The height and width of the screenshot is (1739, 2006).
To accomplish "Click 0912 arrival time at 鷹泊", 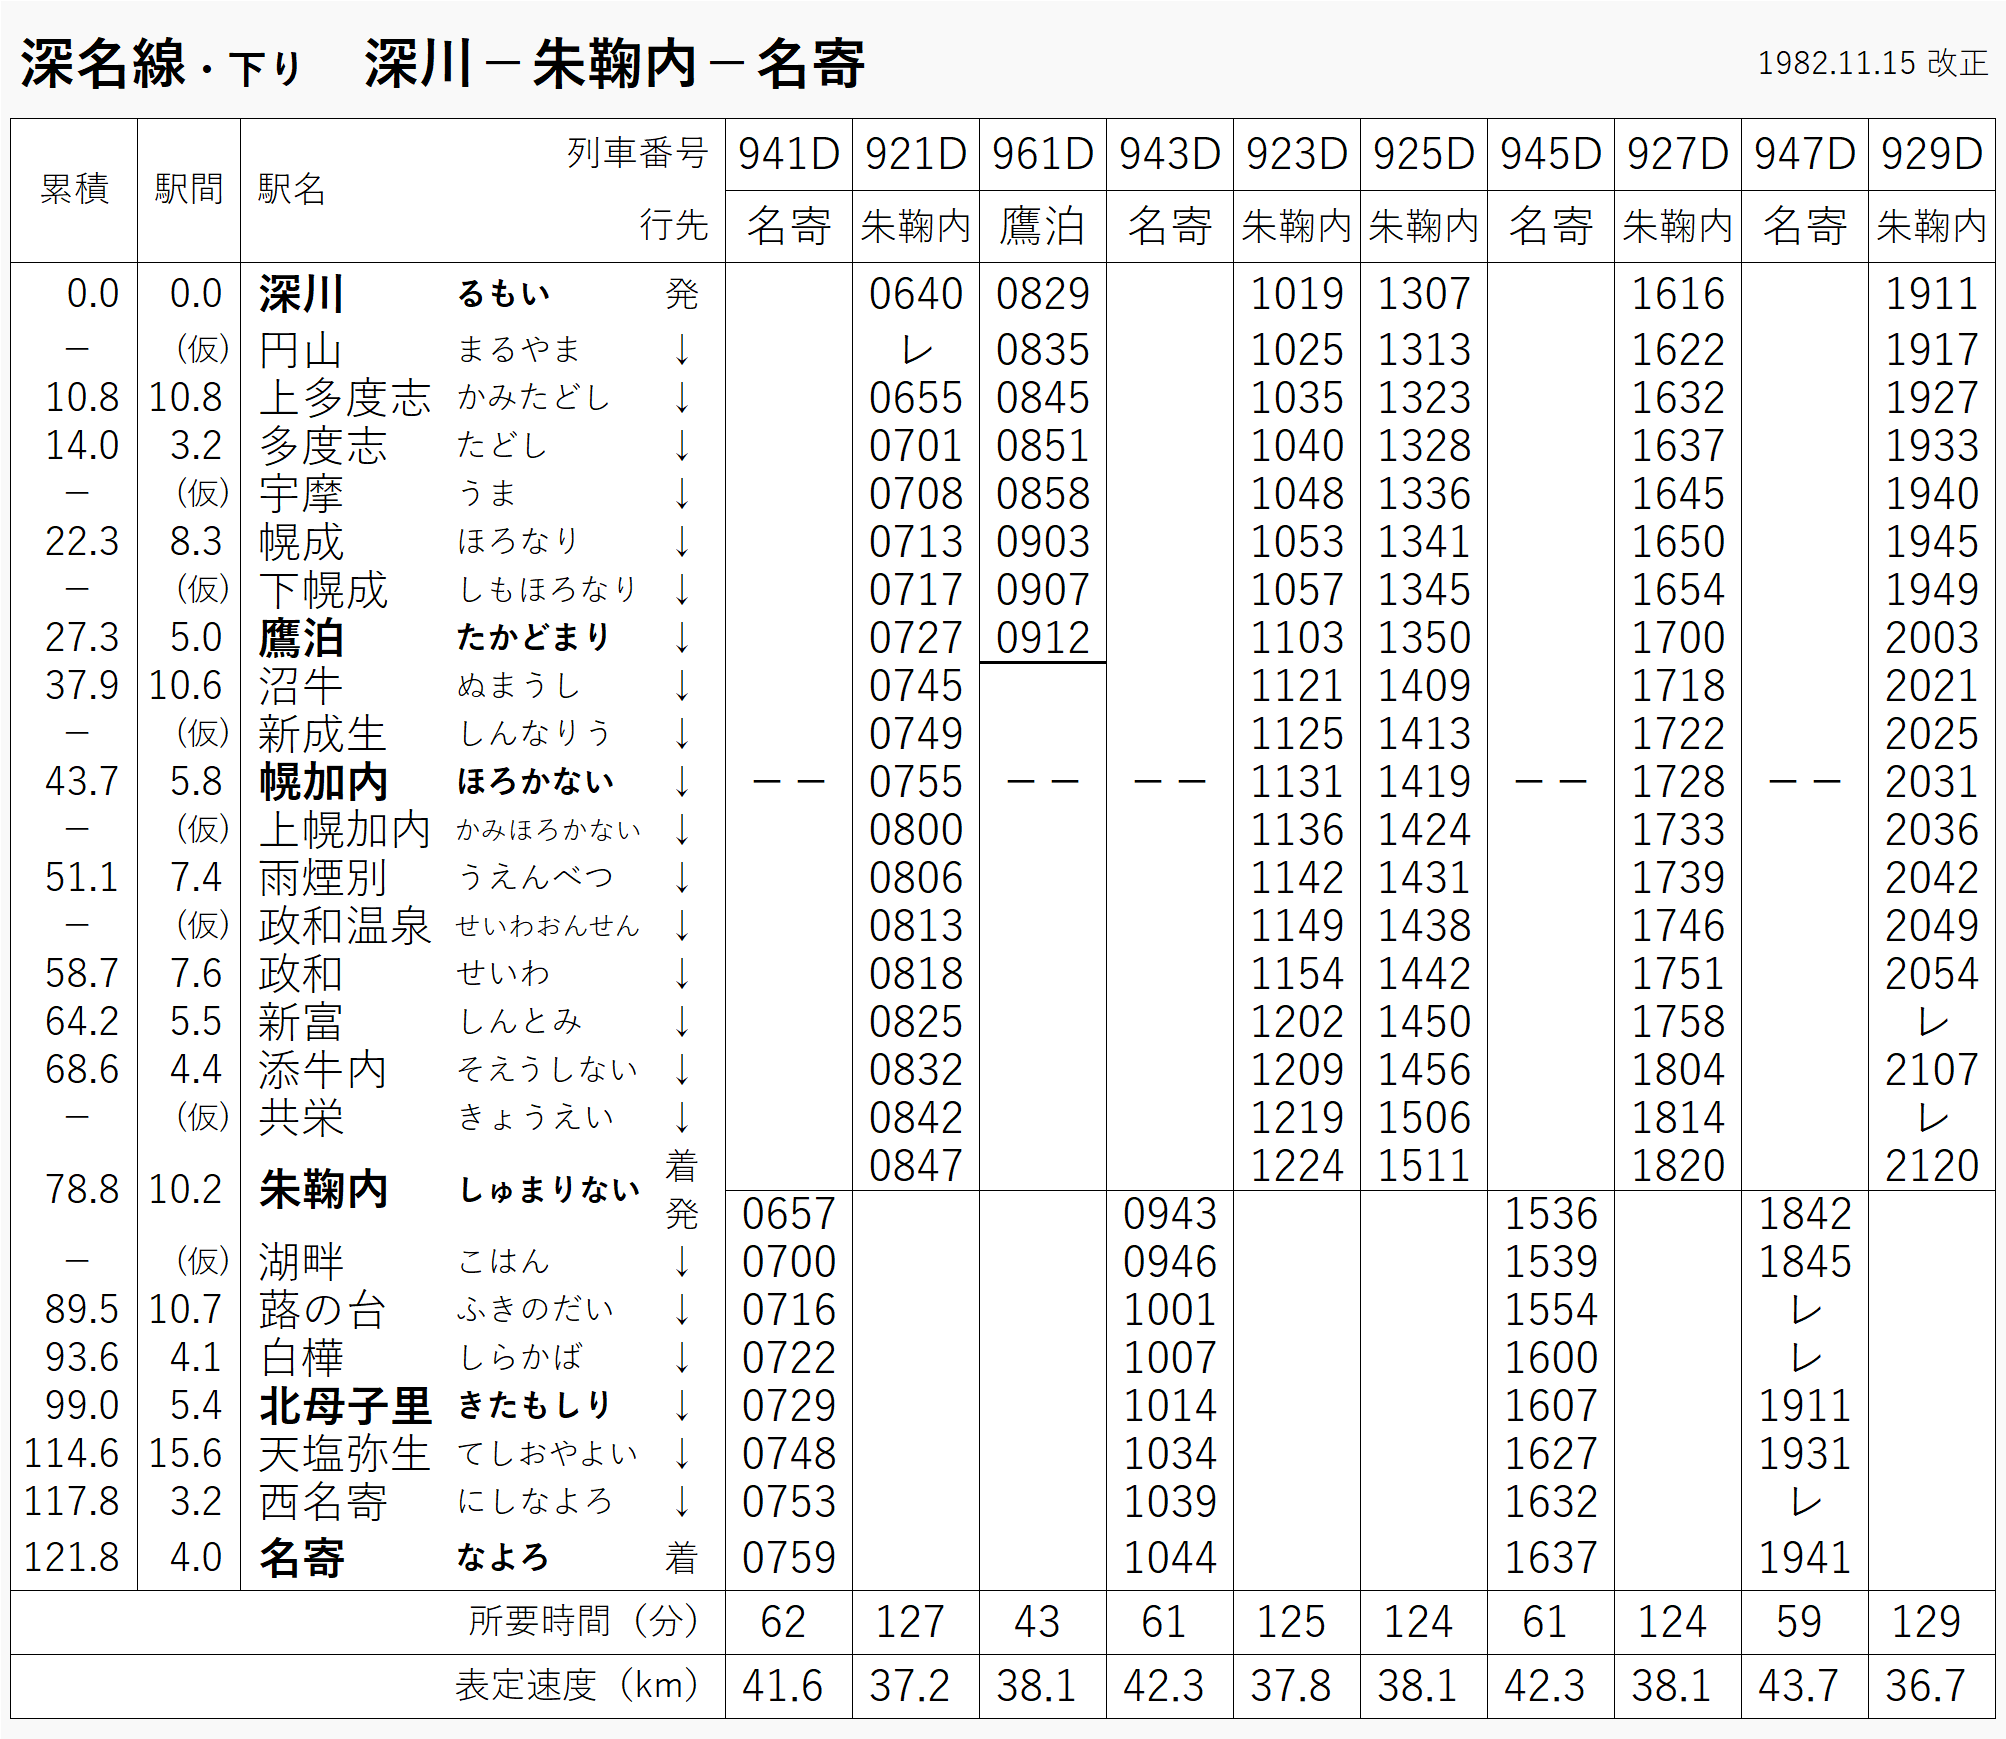I will pyautogui.click(x=1042, y=638).
